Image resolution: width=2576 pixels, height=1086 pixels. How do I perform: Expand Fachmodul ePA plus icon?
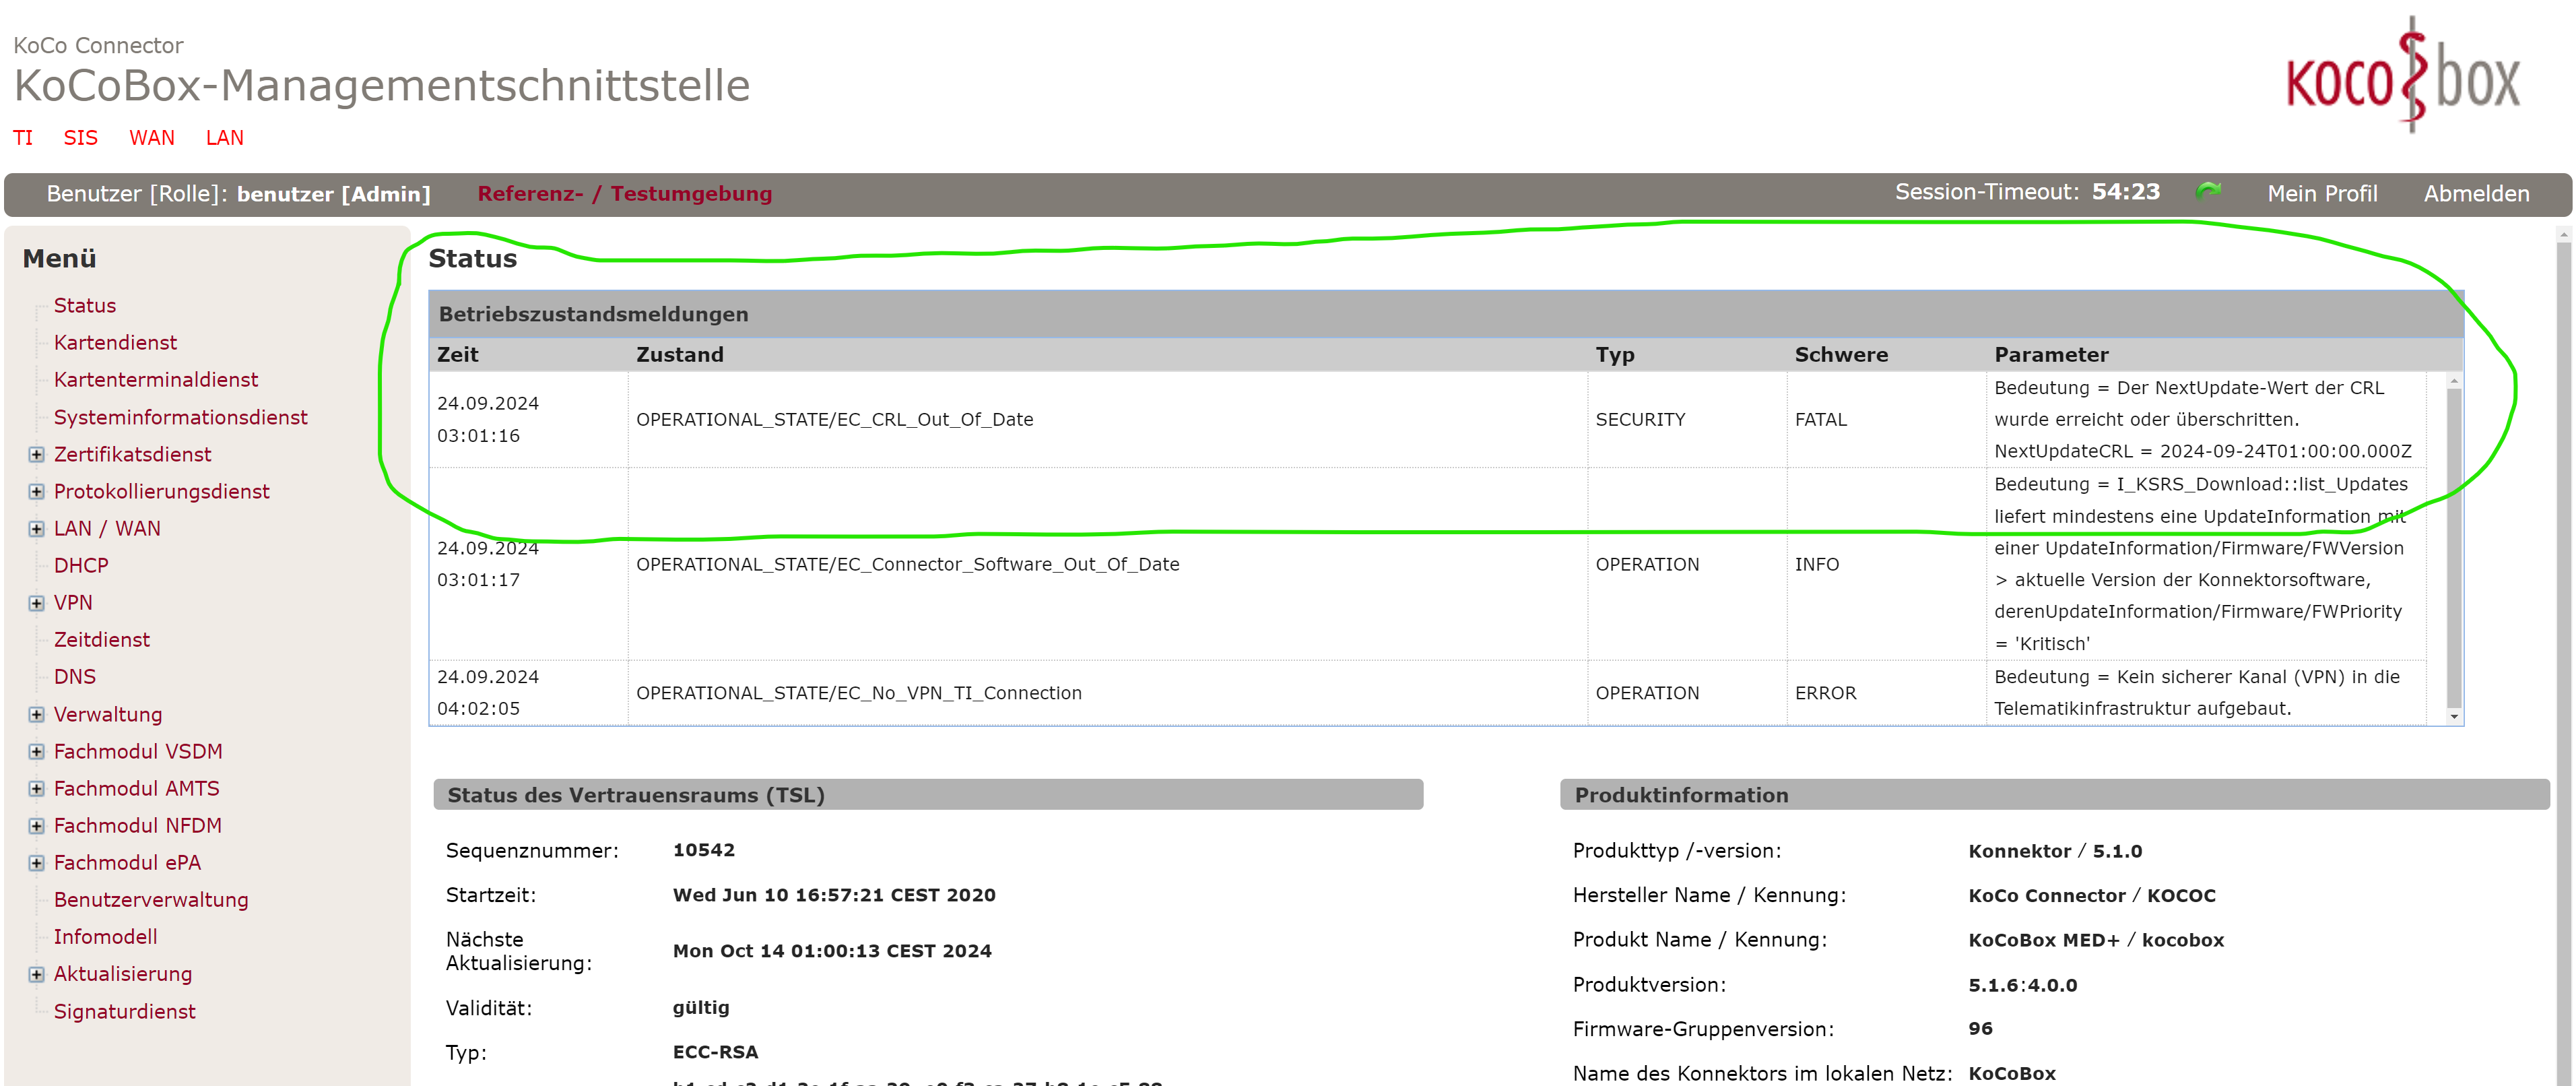36,863
